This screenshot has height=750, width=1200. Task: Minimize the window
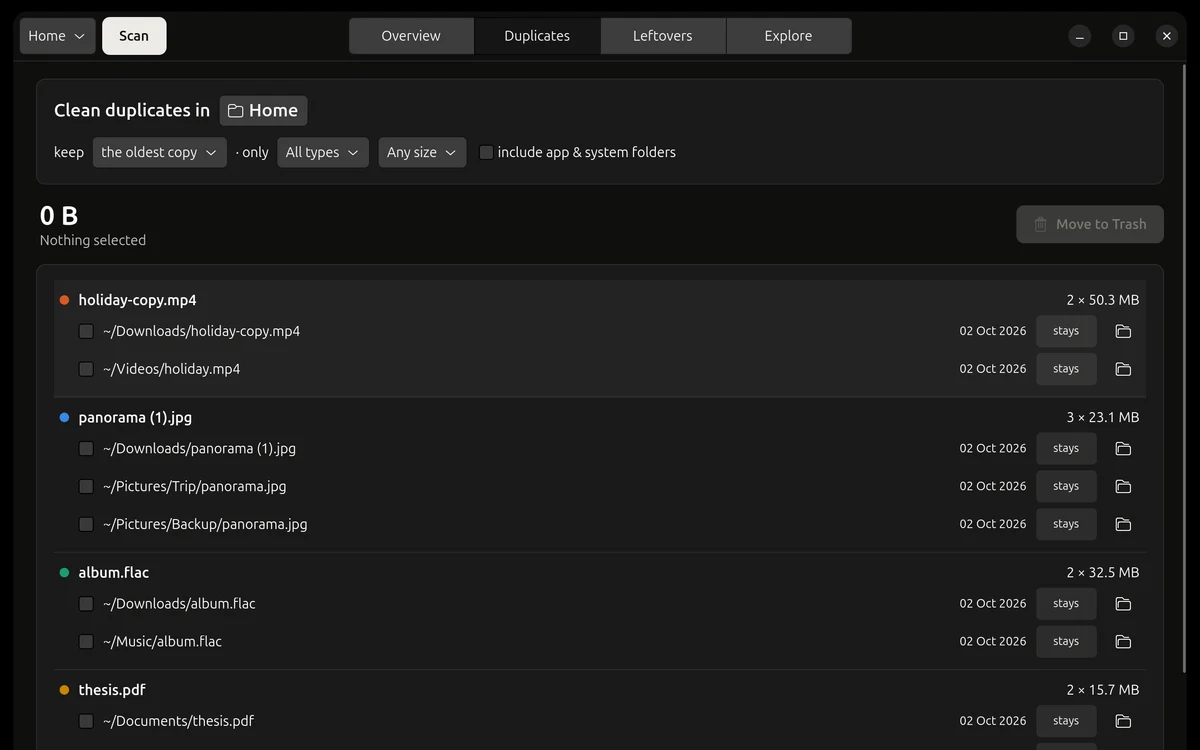(x=1080, y=36)
